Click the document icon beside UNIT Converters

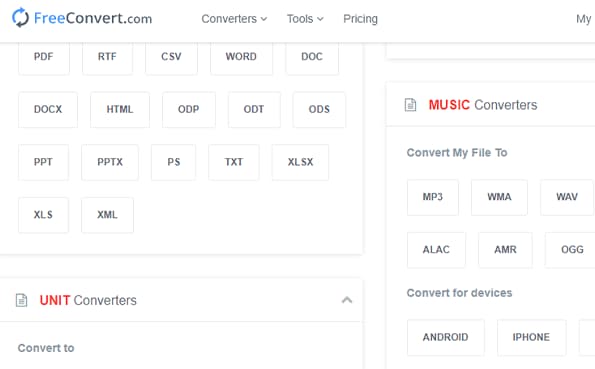[22, 300]
